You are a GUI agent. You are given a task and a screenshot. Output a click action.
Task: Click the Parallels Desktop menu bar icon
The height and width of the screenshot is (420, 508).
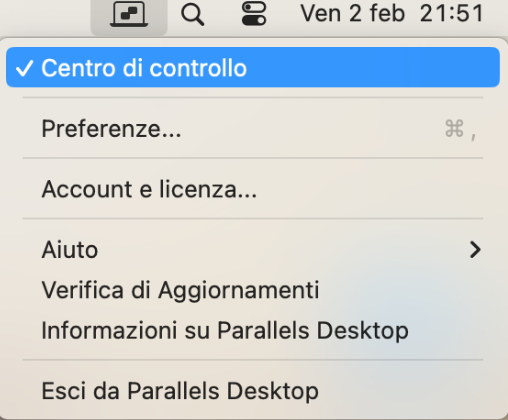(129, 14)
